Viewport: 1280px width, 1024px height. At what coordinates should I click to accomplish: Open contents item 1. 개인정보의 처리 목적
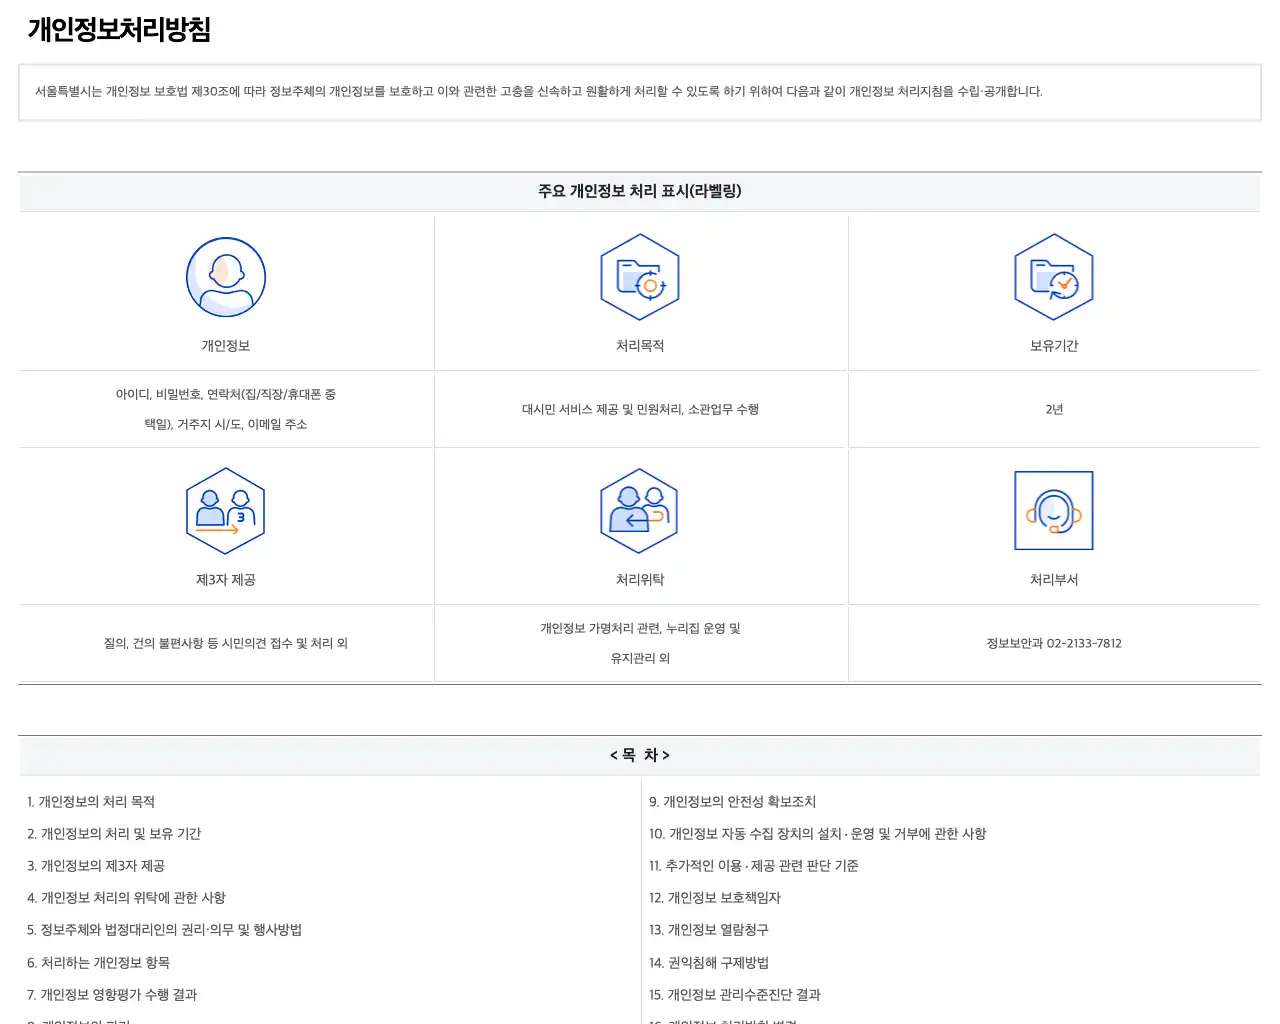91,802
